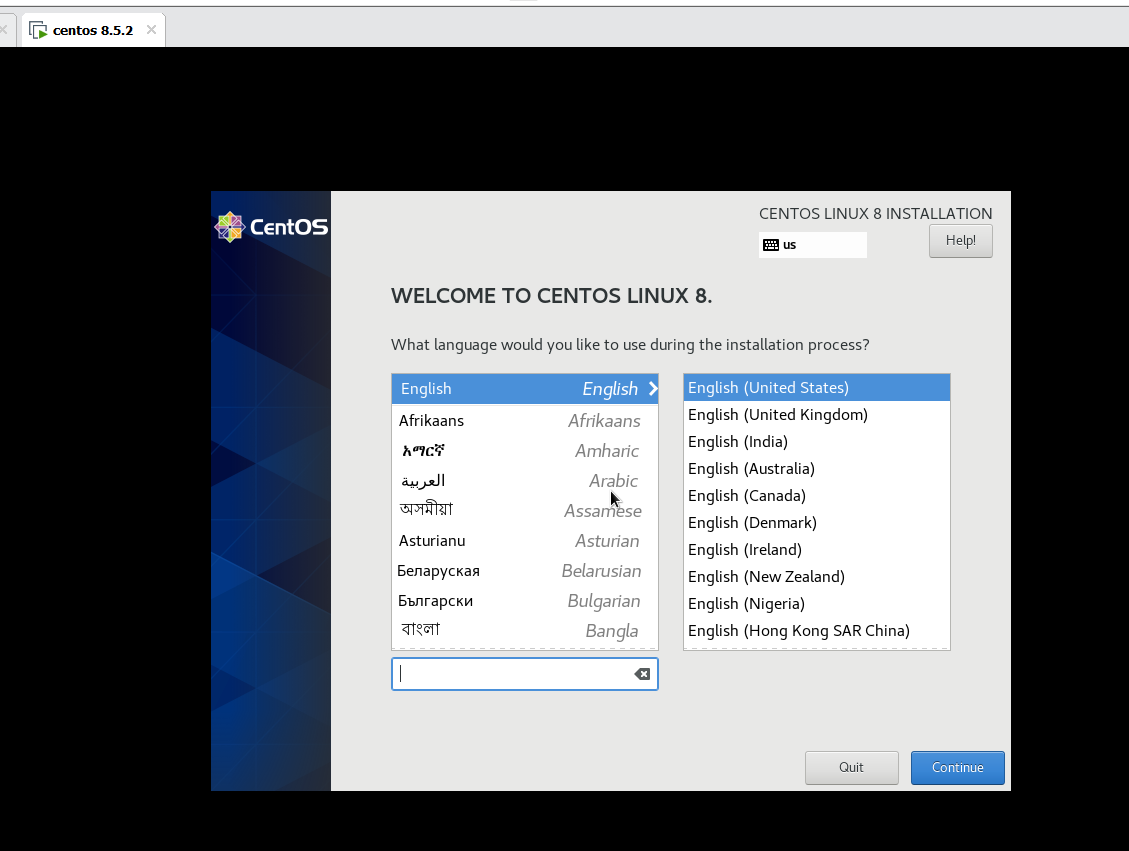The image size is (1129, 851).
Task: Choose English (Denmark) locale
Action: click(x=817, y=523)
